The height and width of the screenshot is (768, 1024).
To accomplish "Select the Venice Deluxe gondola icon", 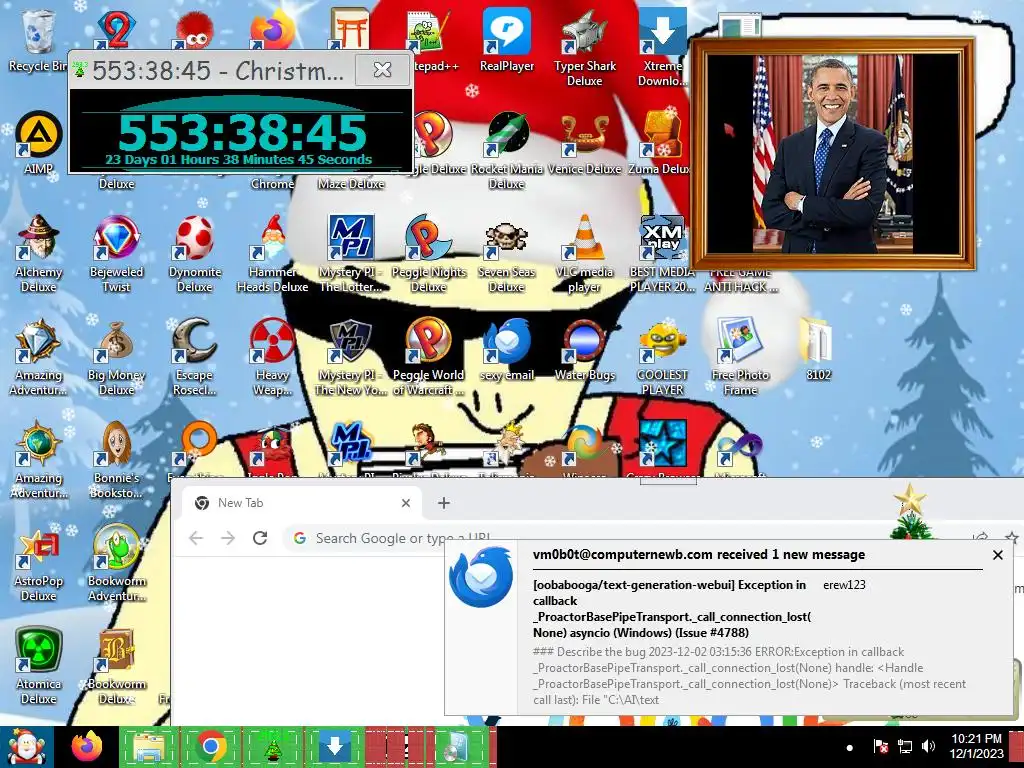I will pos(584,144).
